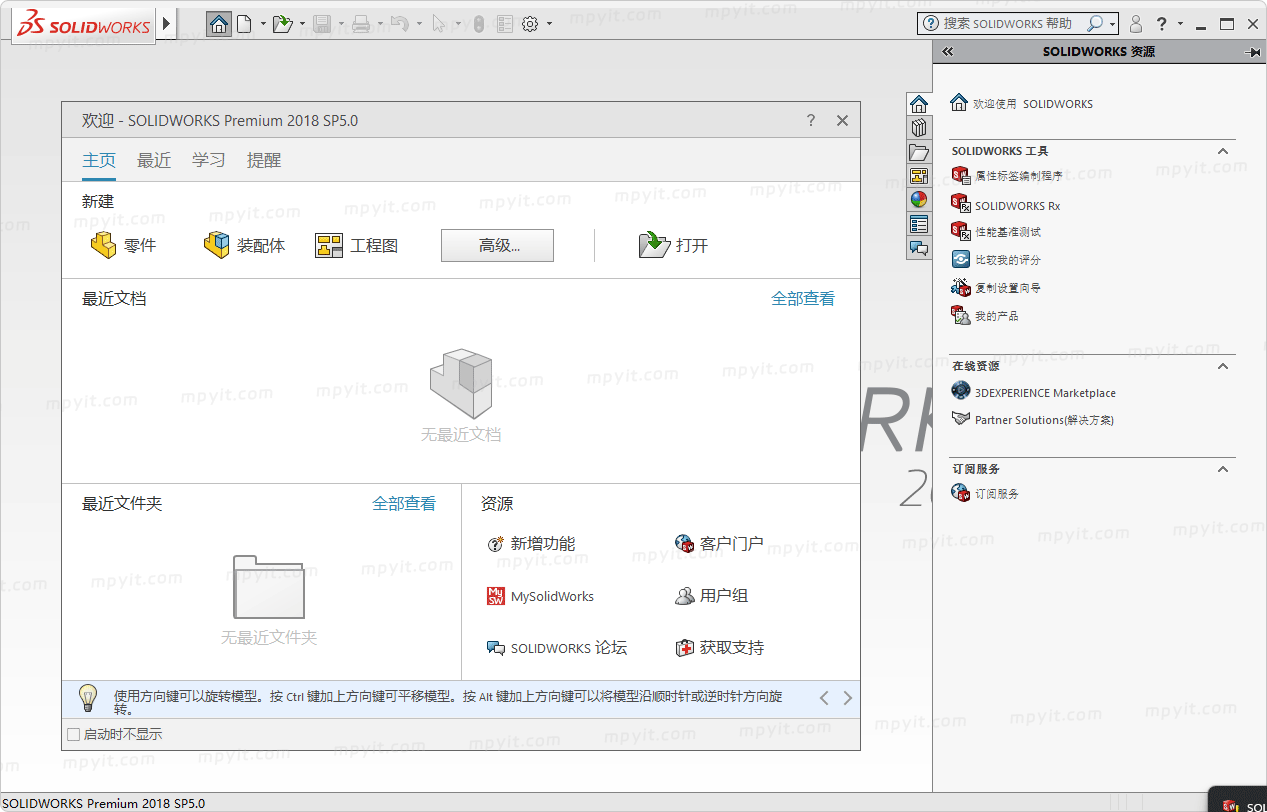The width and height of the screenshot is (1267, 812).
Task: Open the New document dropdown arrow
Action: coord(263,23)
